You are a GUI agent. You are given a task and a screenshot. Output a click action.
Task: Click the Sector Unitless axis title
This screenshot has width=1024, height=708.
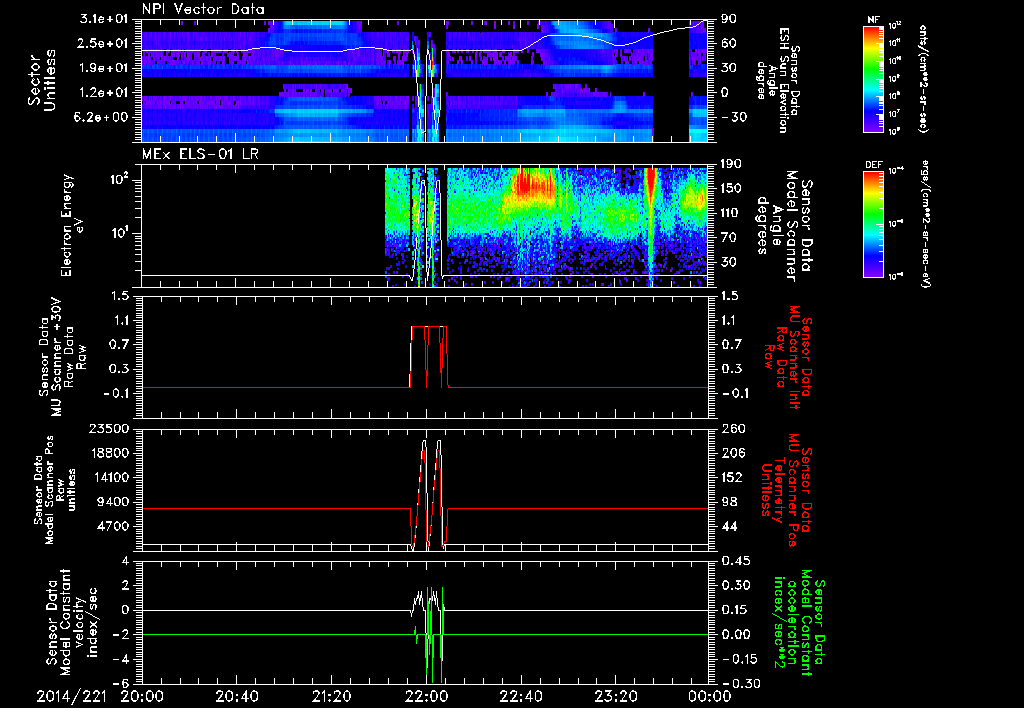point(42,80)
